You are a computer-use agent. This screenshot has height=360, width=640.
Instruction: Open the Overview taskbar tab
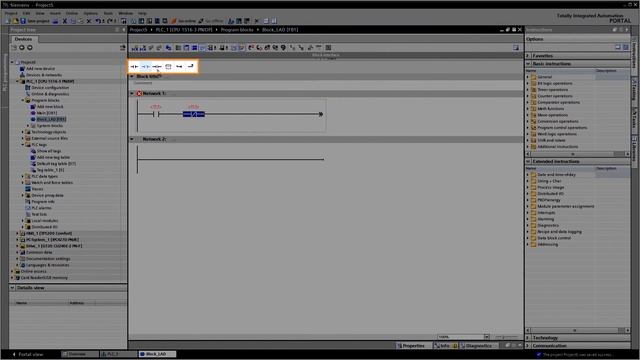(80, 354)
